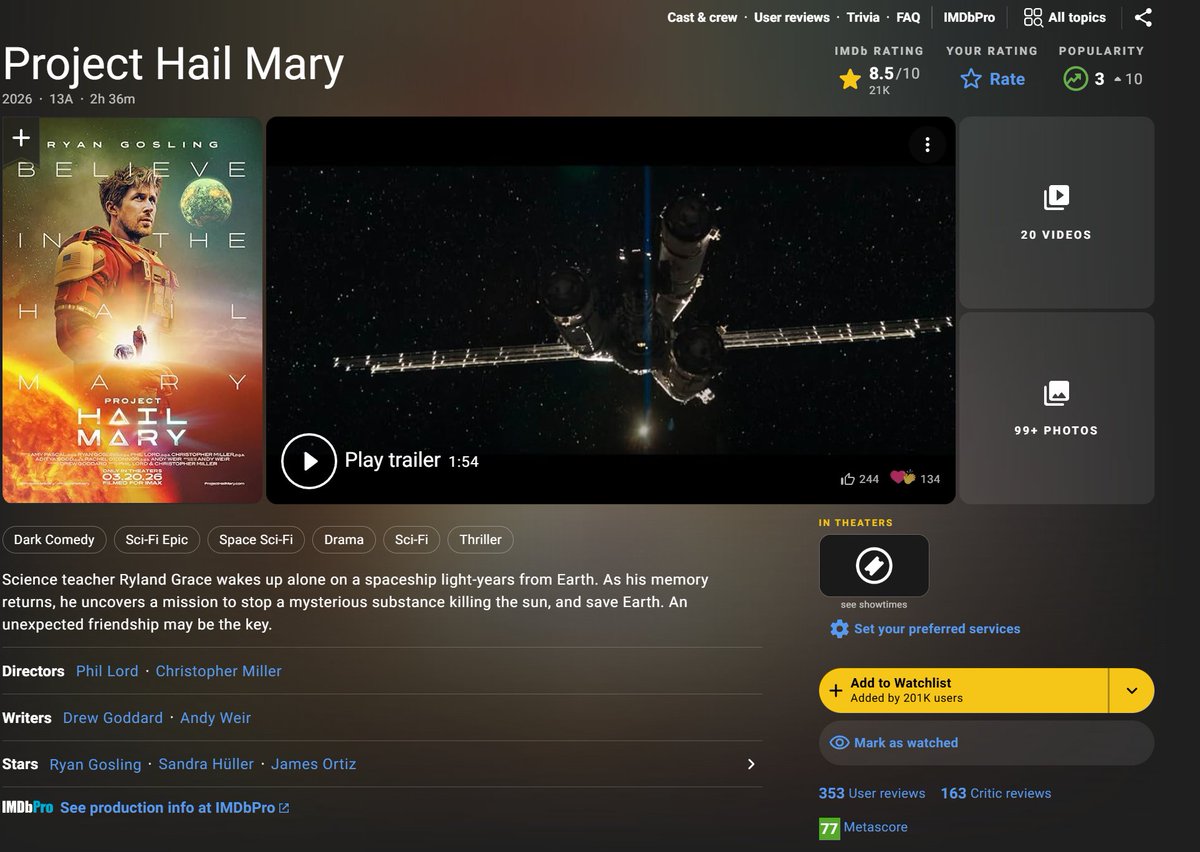Play the trailer with the circular play button
This screenshot has width=1200, height=852.
tap(309, 461)
